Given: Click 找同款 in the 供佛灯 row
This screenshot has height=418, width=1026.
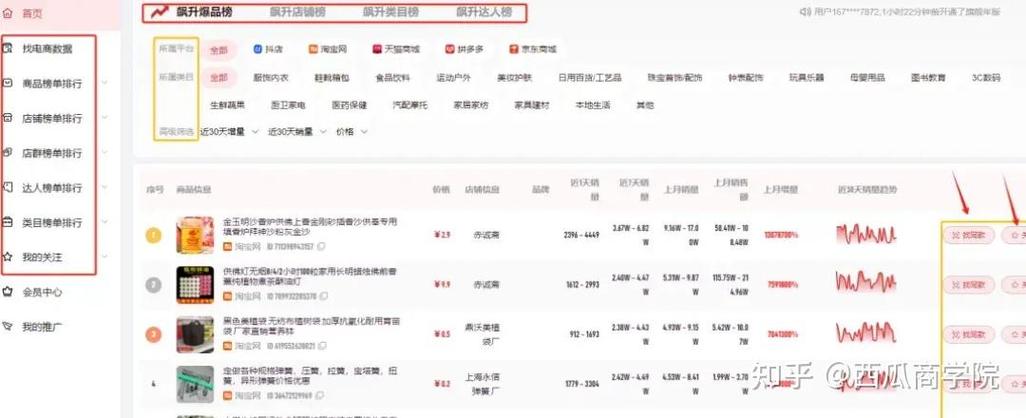Looking at the screenshot, I should pos(968,285).
